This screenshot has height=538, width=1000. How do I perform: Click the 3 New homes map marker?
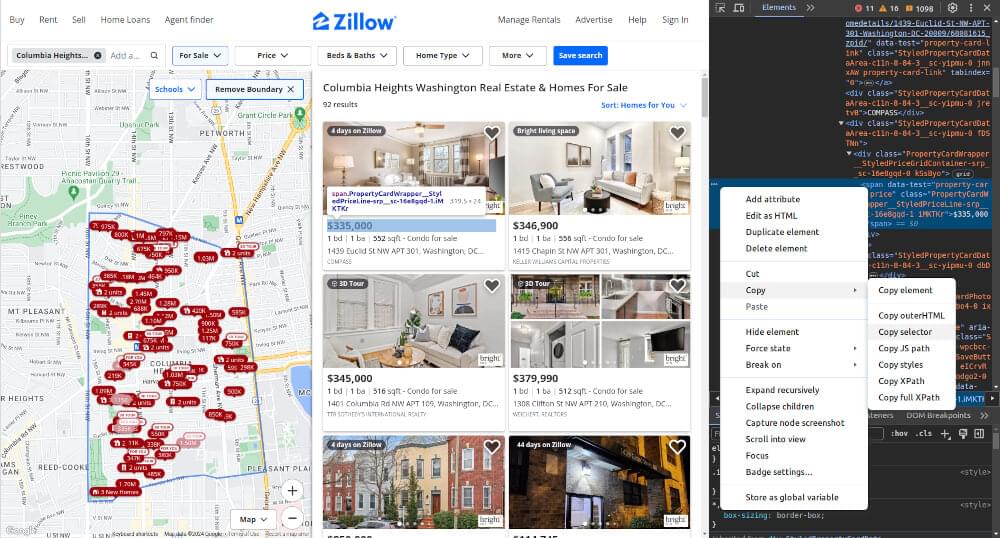pos(115,492)
